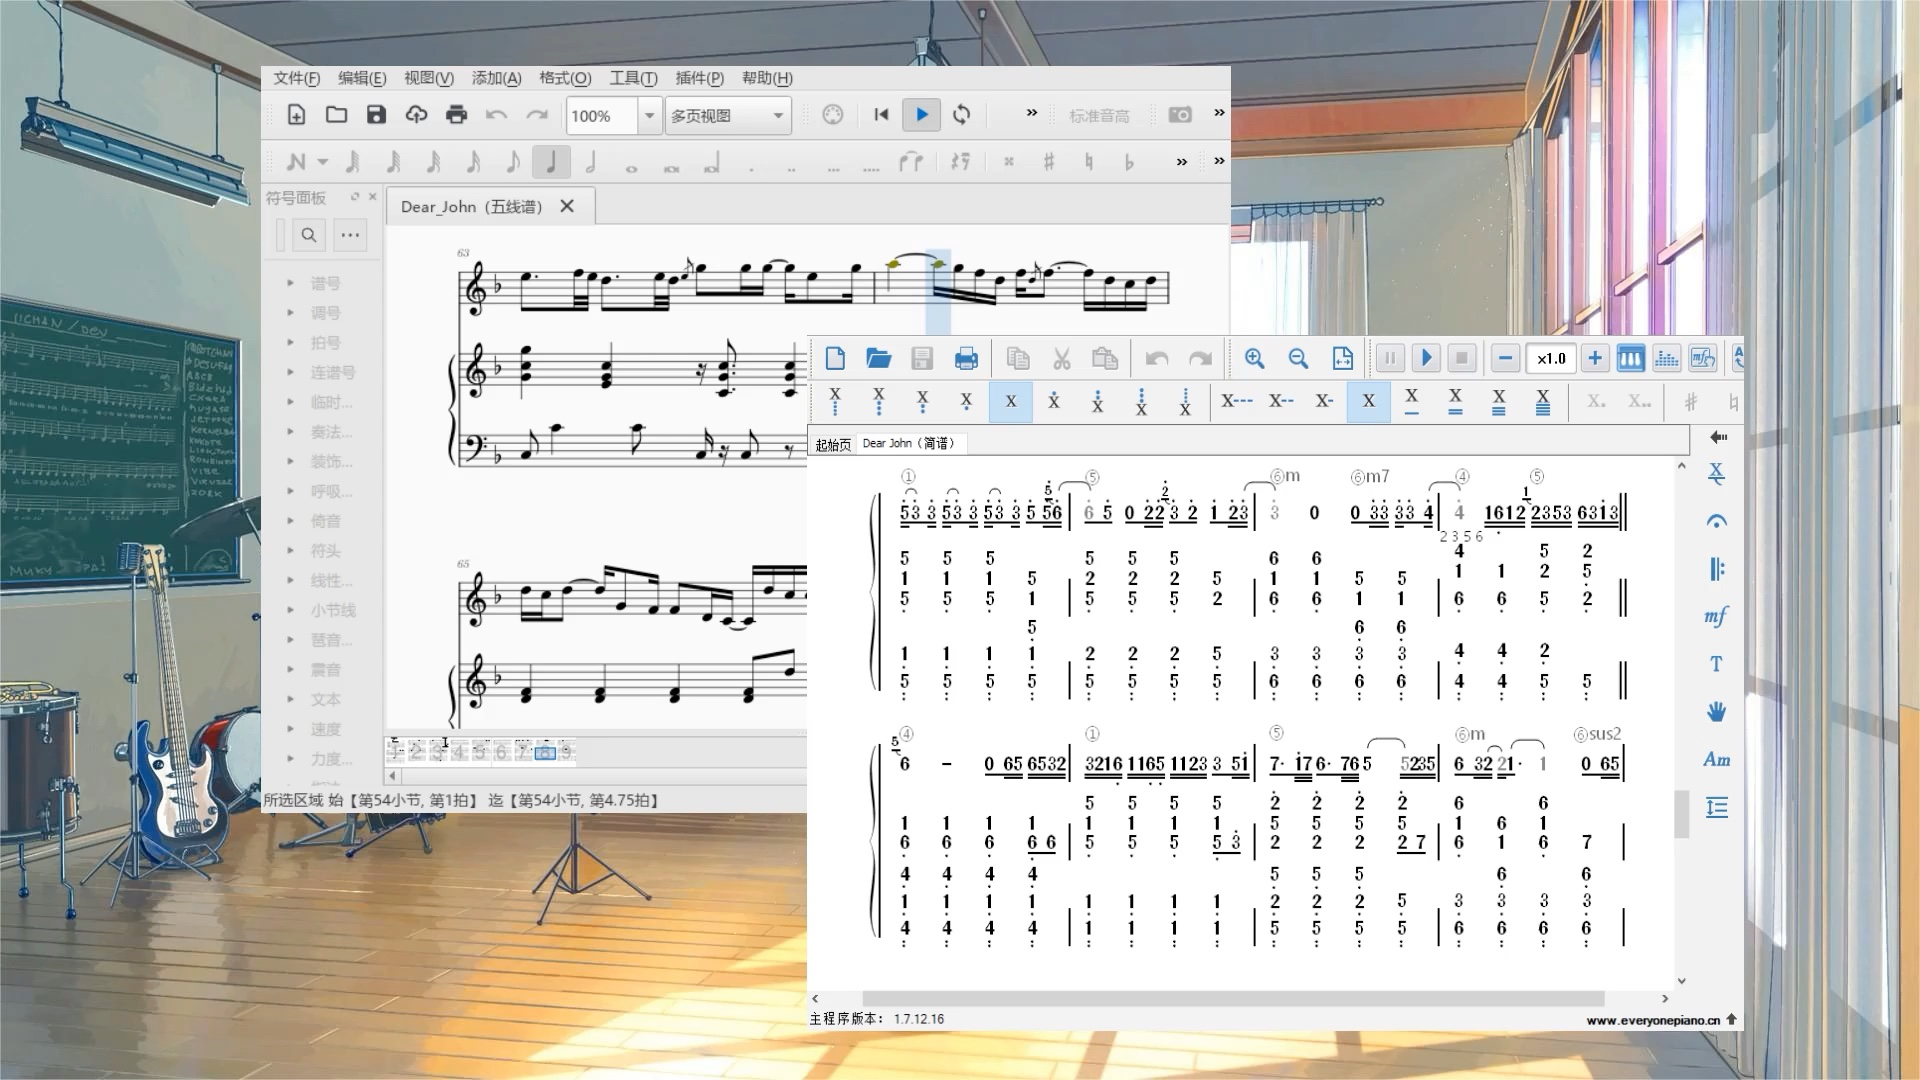Open the Am chord symbol tool
The height and width of the screenshot is (1080, 1920).
1716,759
